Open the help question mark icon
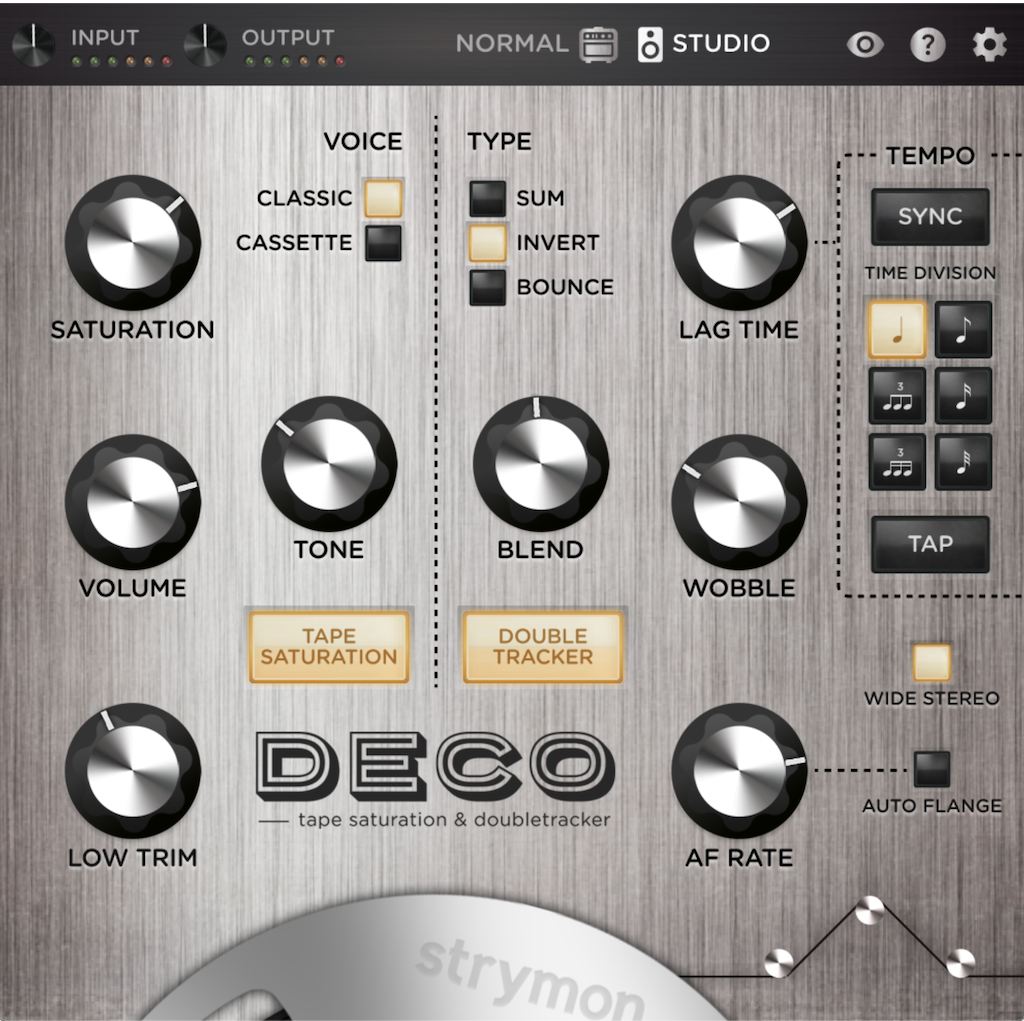Screen dimensions: 1024x1021 (927, 44)
